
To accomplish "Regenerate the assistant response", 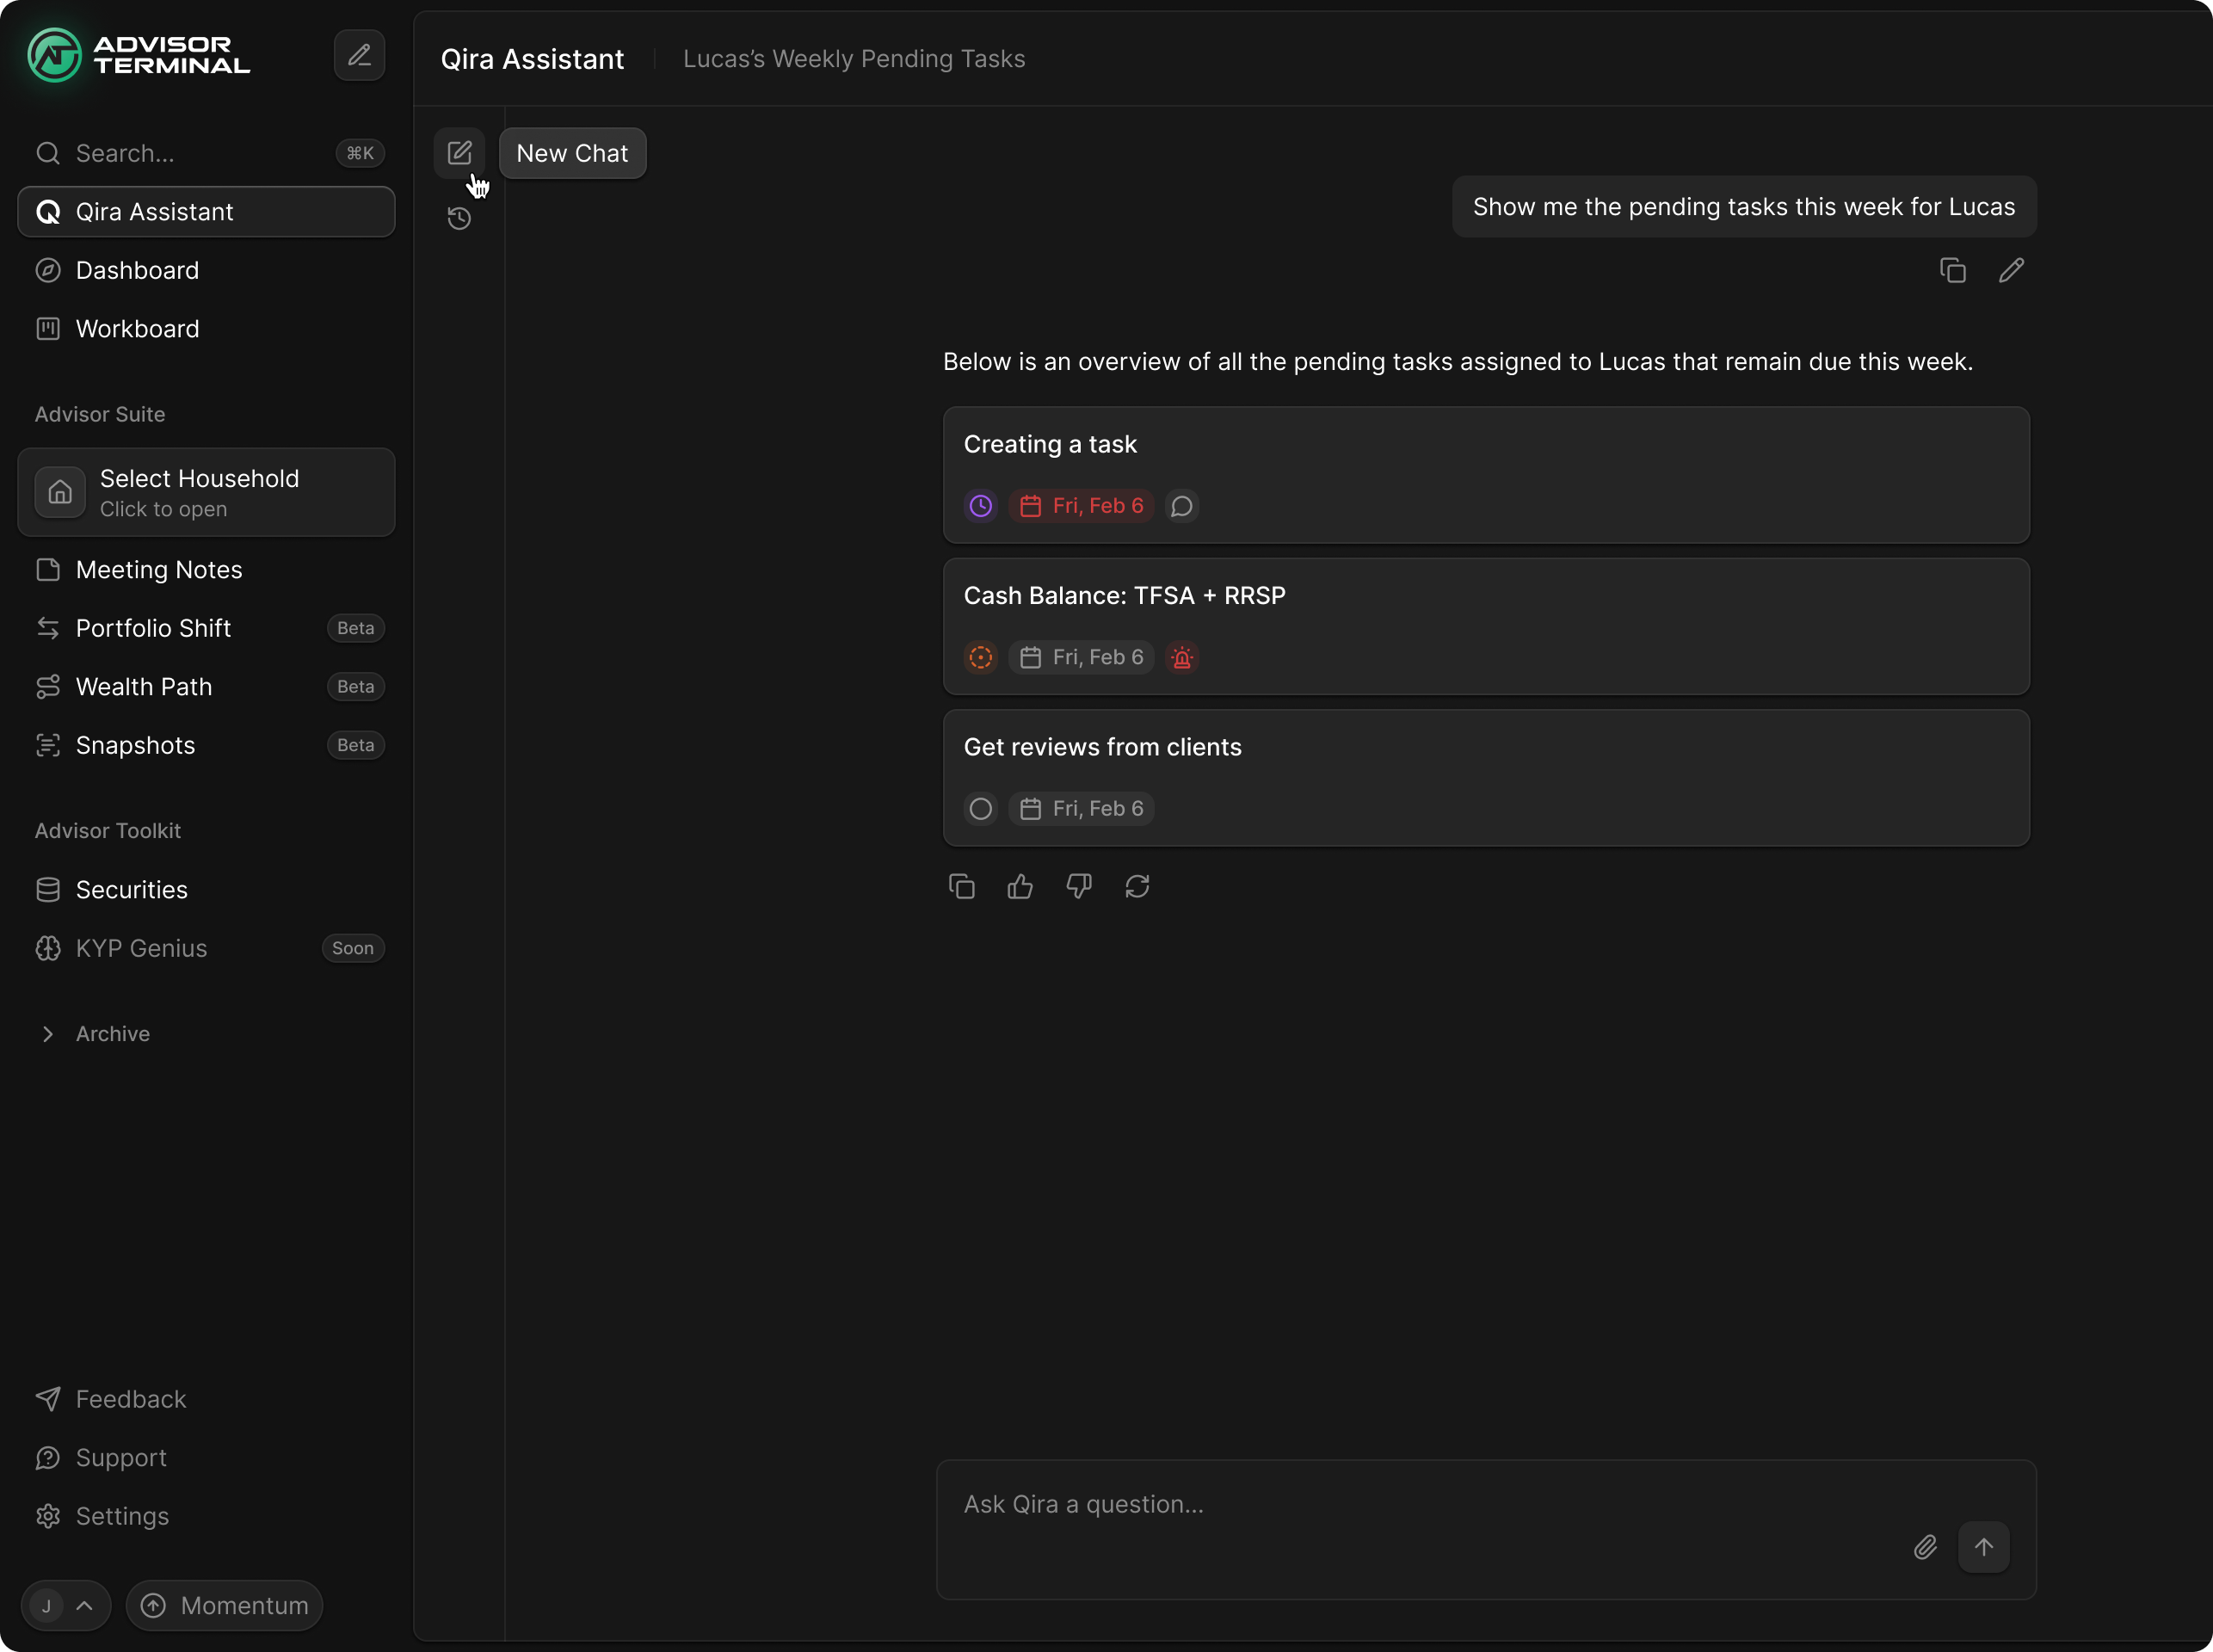I will pos(1137,886).
